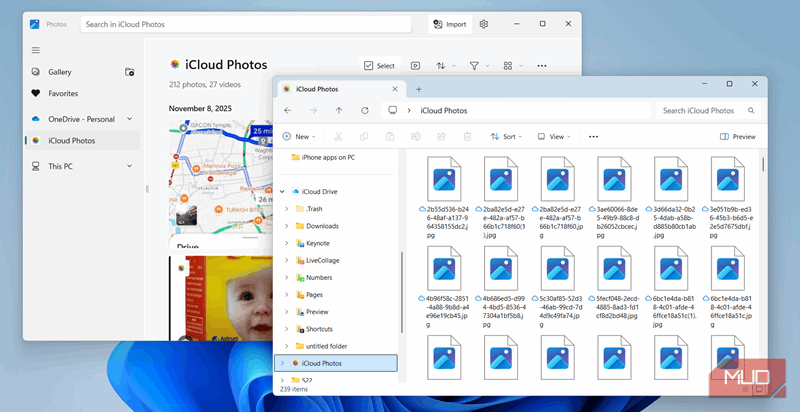This screenshot has height=412, width=800.
Task: Select file 5fecf048-2ecd jpg
Action: coord(614,283)
